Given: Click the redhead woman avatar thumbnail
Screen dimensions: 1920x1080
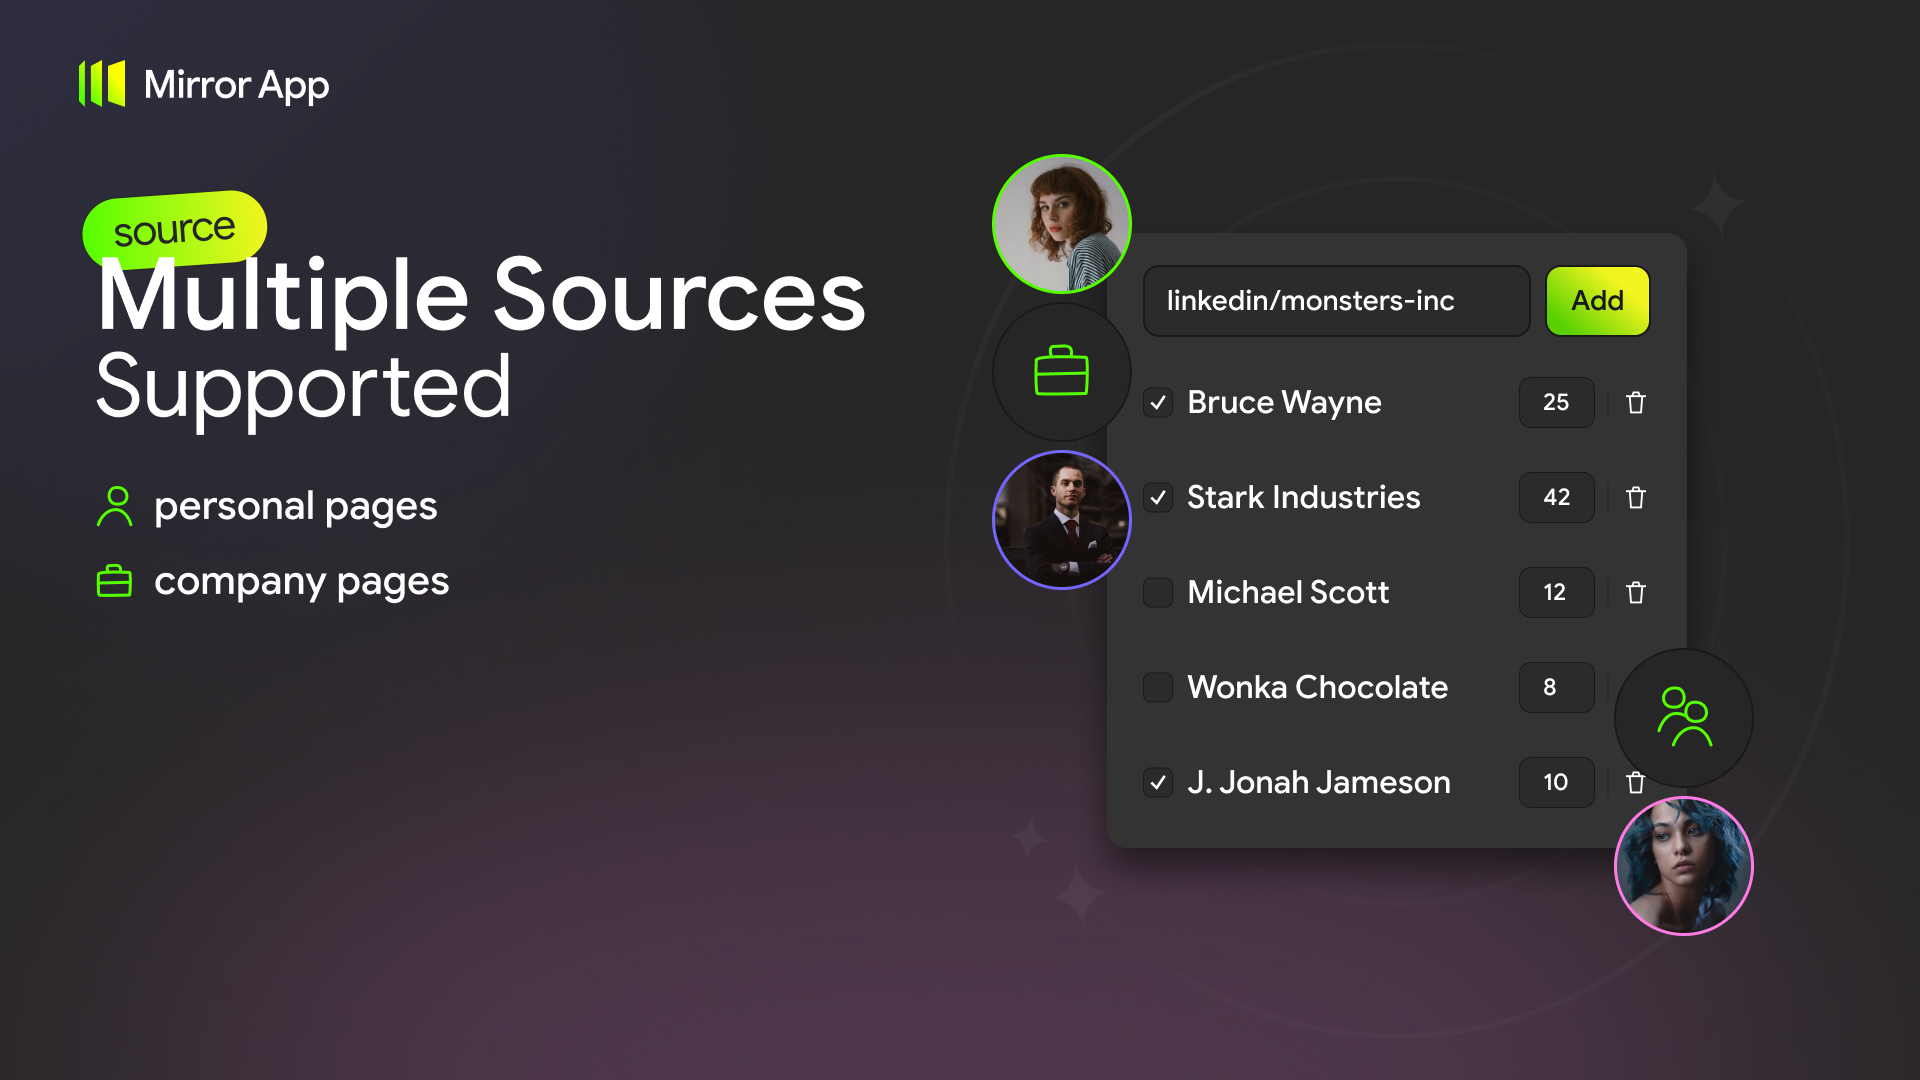Looking at the screenshot, I should click(x=1061, y=224).
